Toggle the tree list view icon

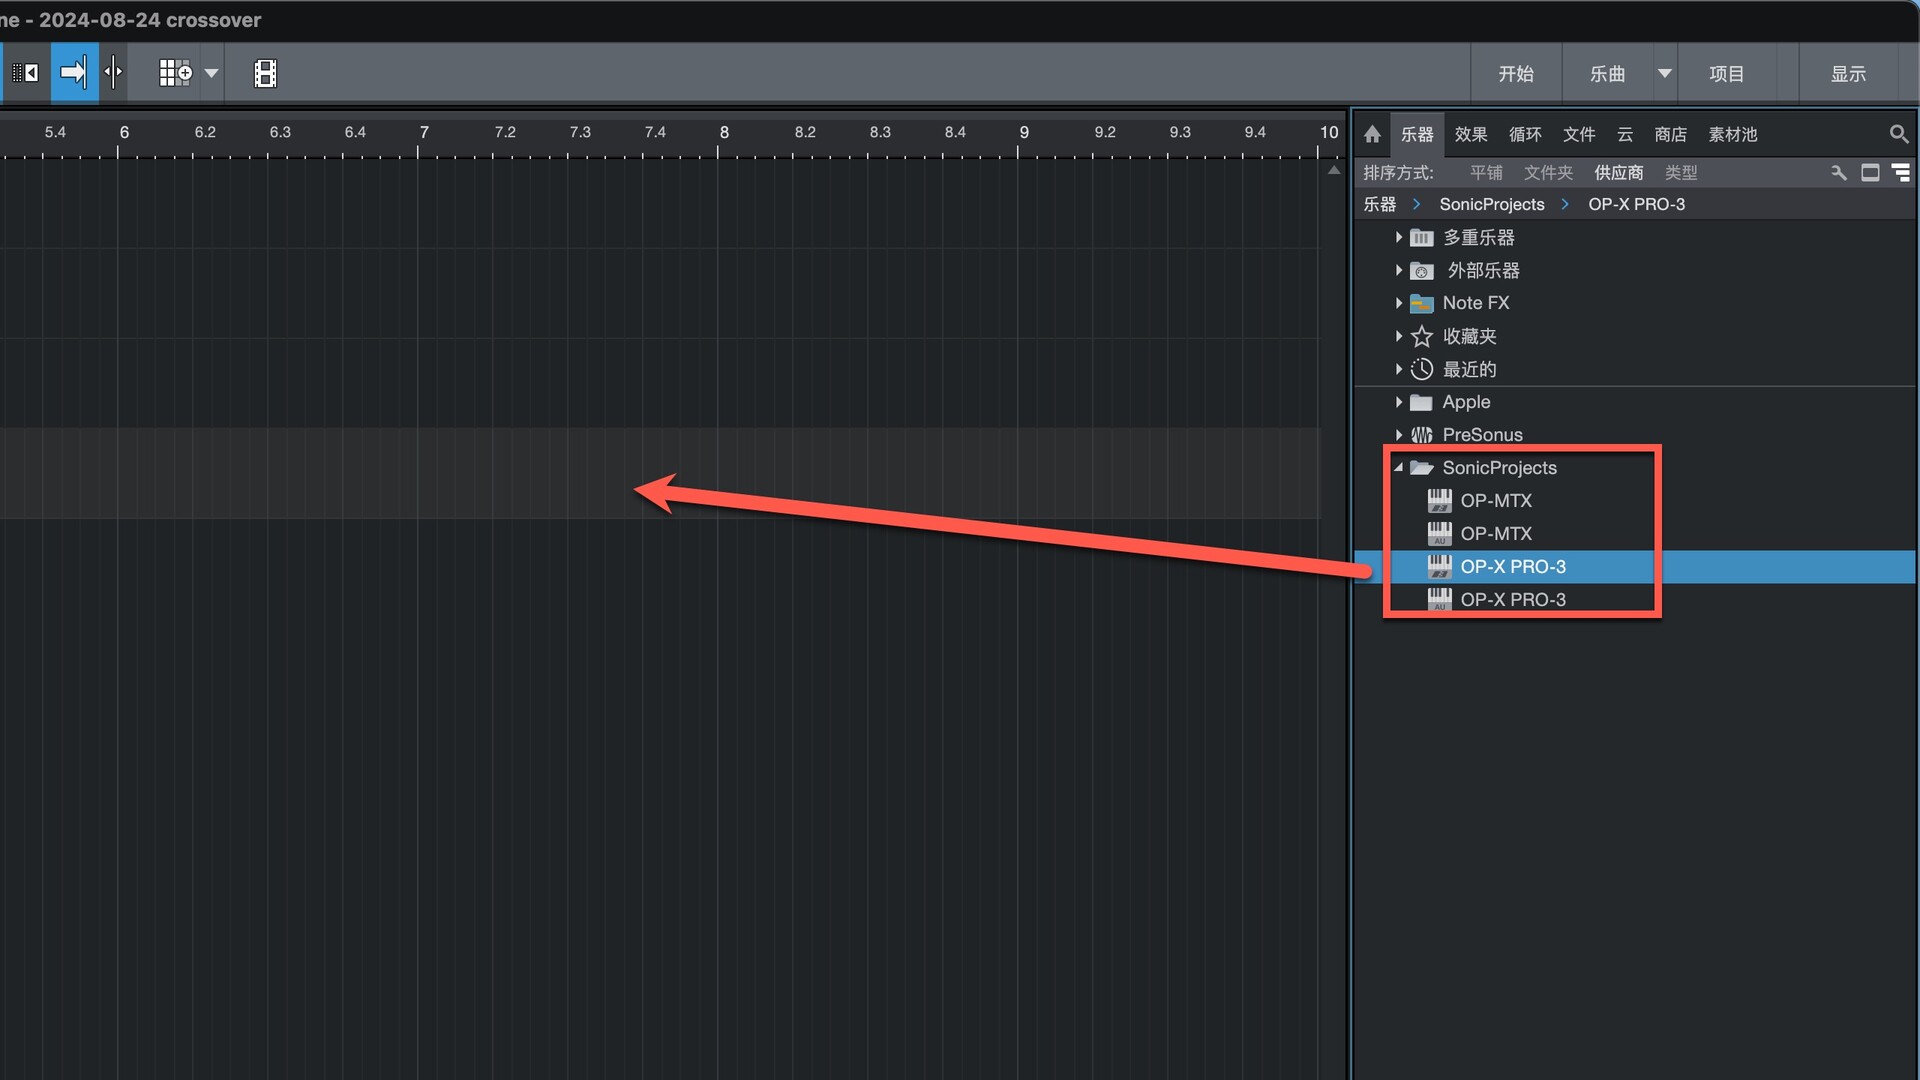1901,173
